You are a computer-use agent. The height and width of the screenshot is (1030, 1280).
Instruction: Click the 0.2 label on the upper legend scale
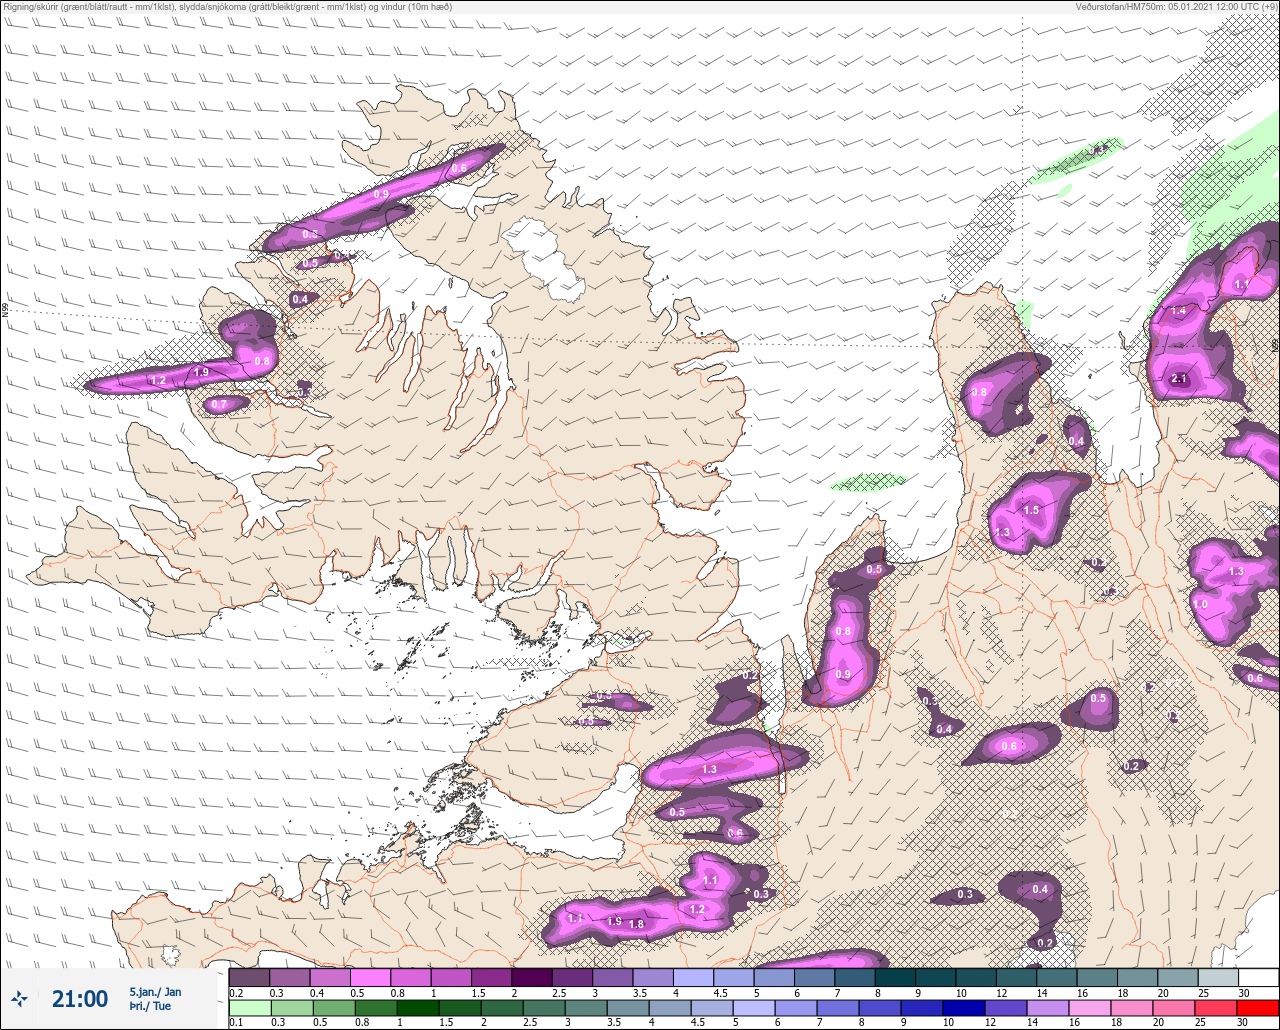(x=236, y=993)
